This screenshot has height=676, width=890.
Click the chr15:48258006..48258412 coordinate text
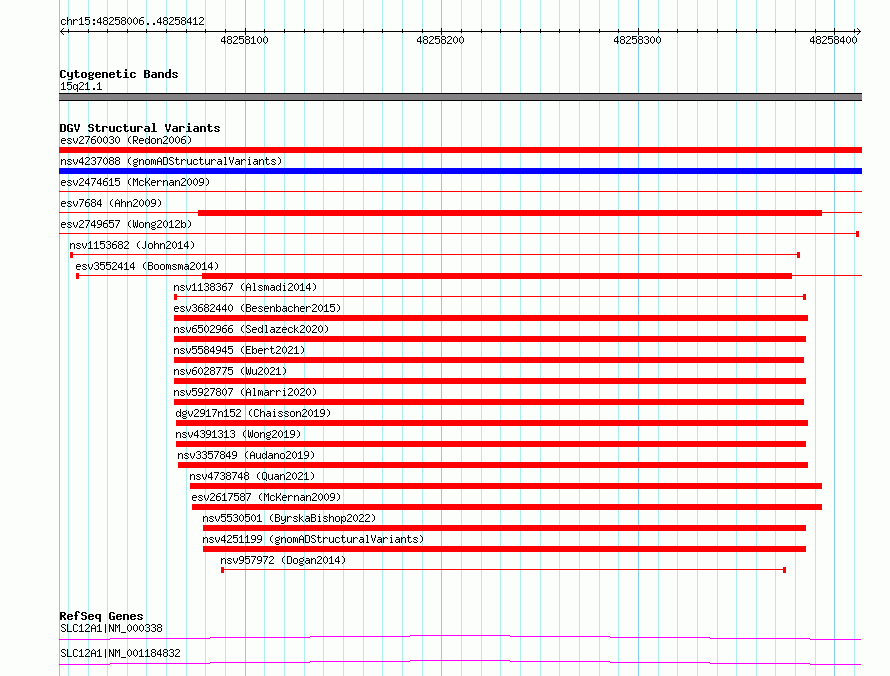coord(132,21)
